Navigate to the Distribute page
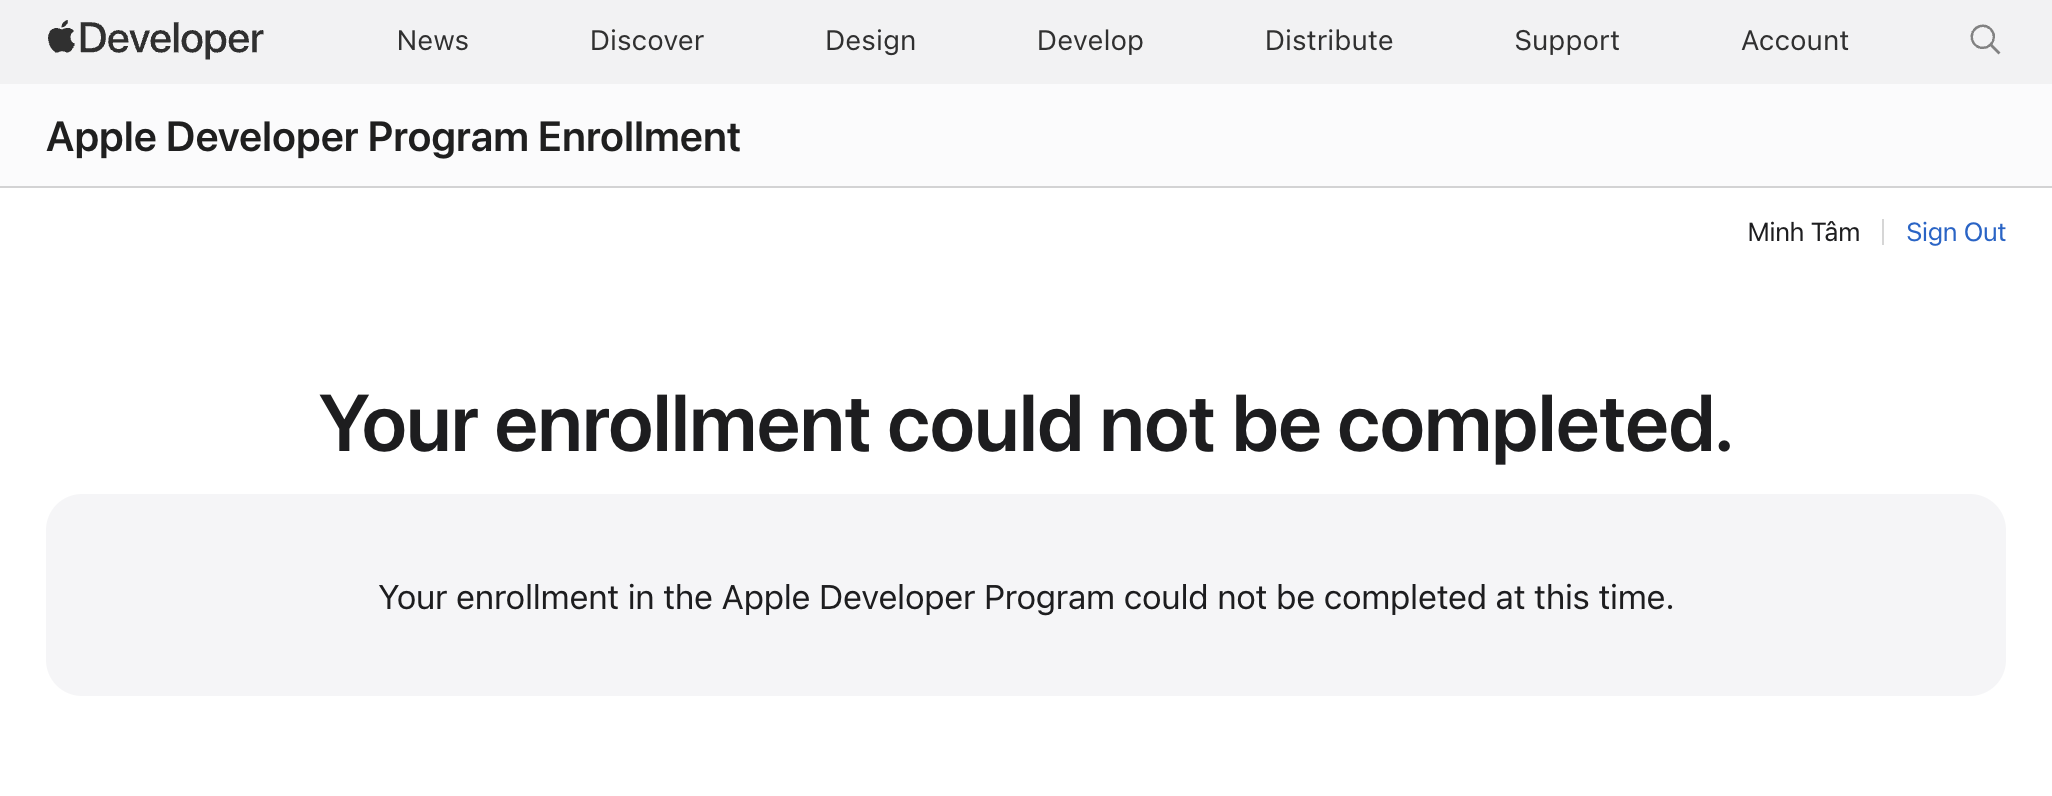 1328,41
